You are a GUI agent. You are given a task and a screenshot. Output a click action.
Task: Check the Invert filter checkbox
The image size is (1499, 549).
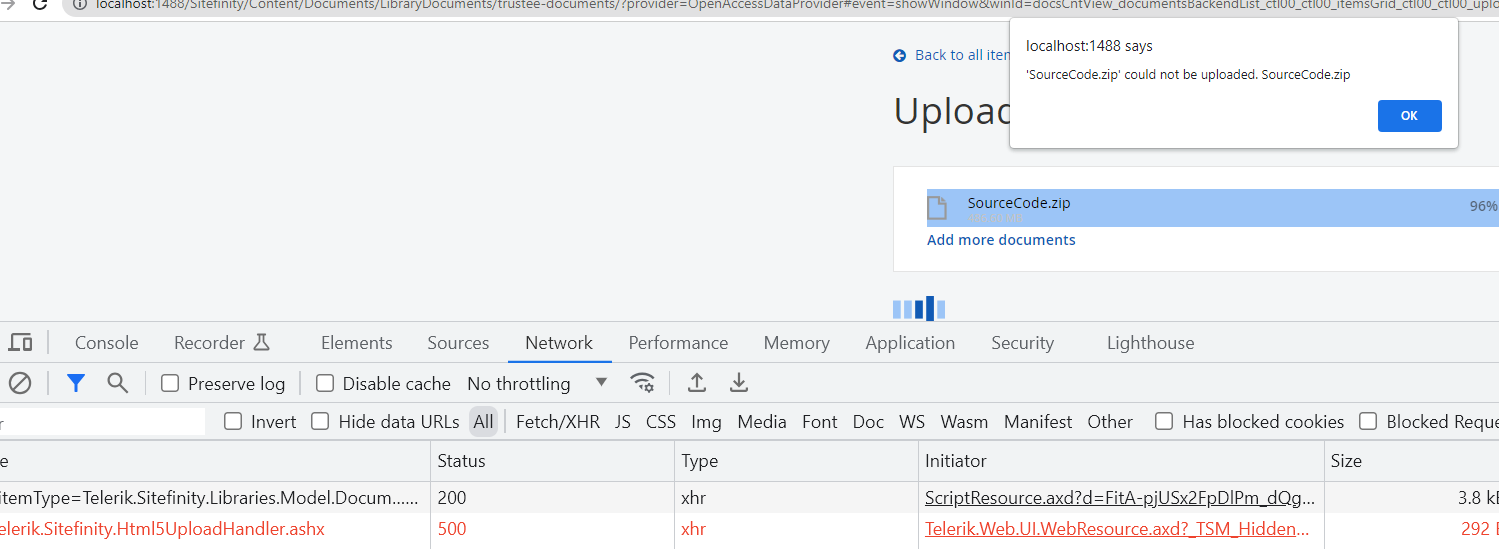click(233, 421)
